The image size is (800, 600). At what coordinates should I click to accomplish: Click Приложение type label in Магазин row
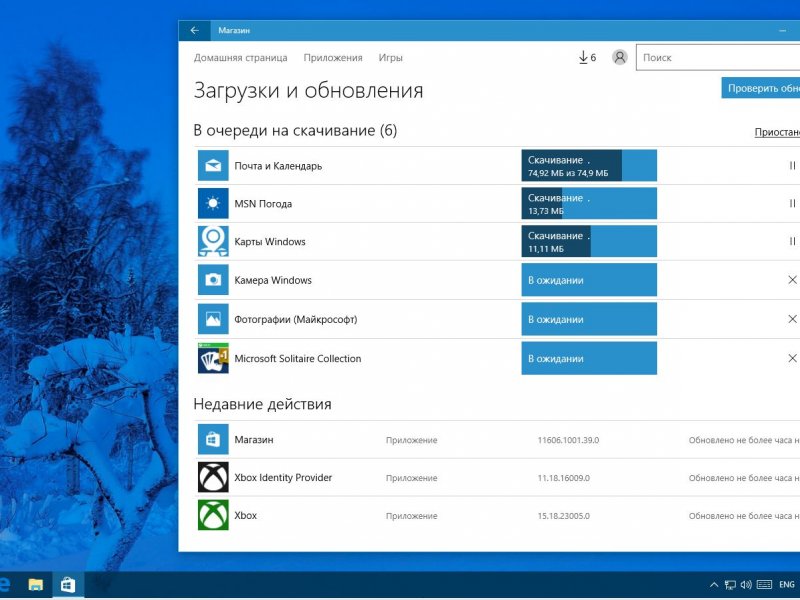tap(412, 440)
